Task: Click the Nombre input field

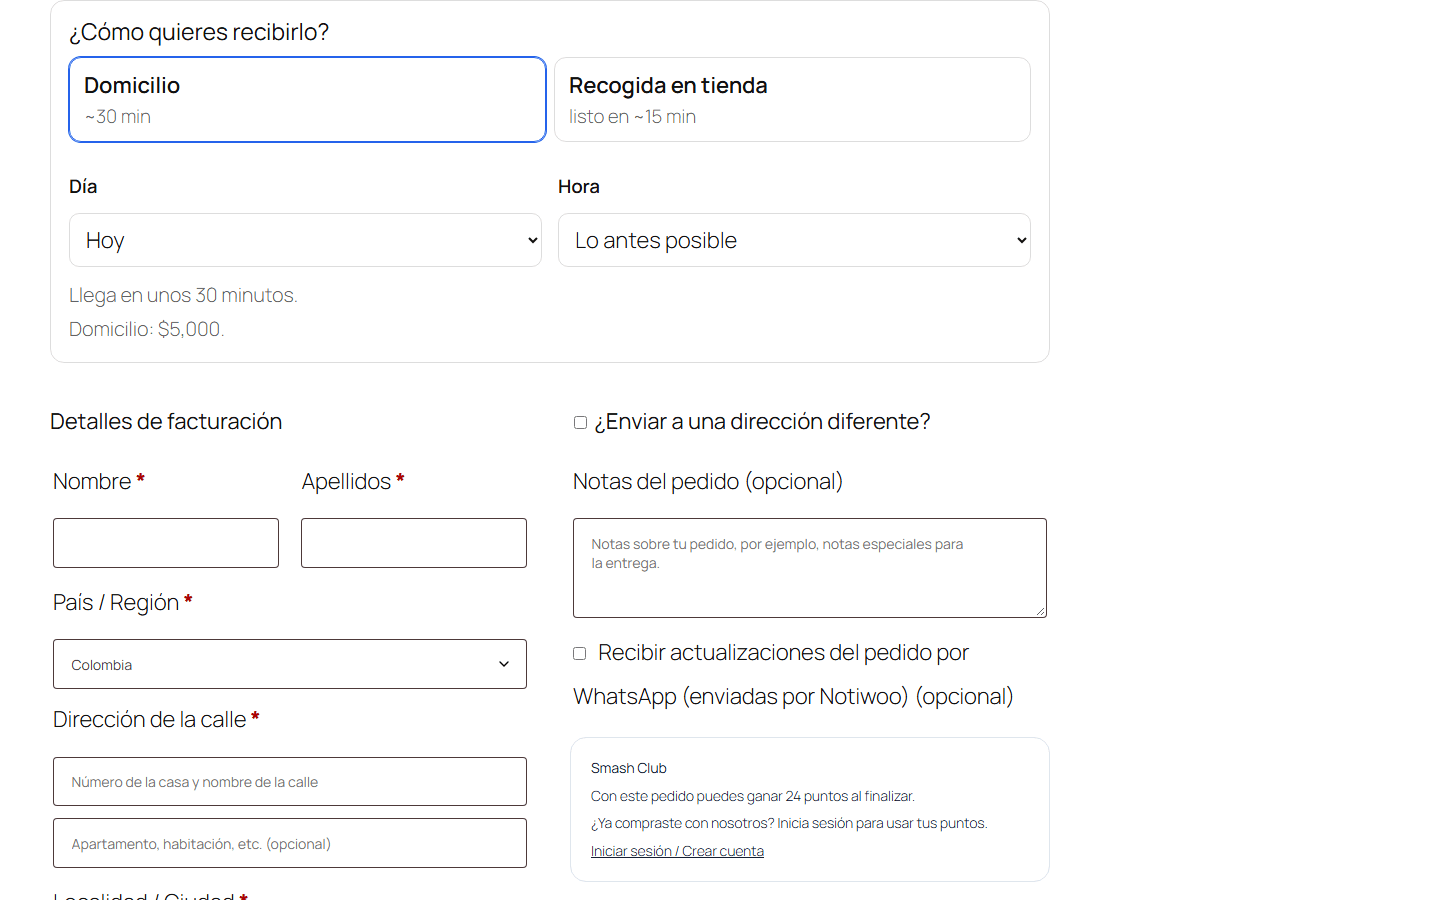Action: coord(166,543)
